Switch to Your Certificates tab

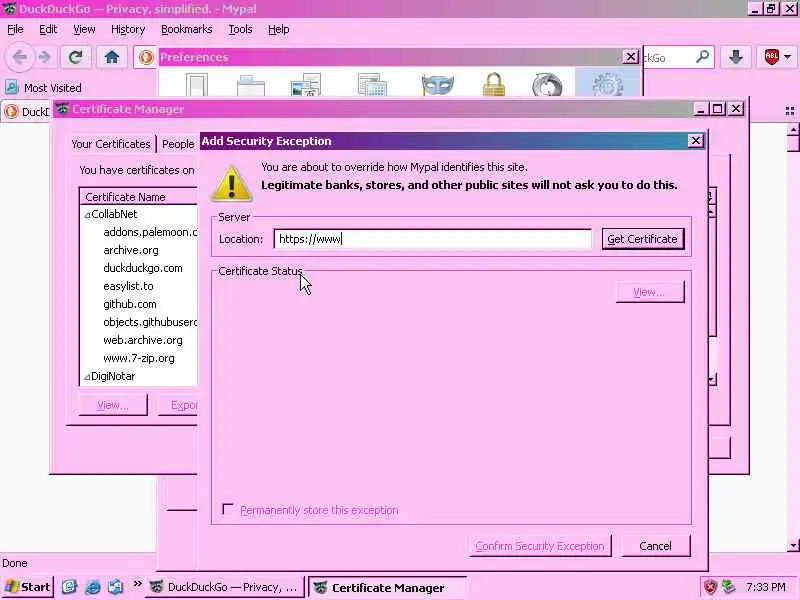[111, 144]
